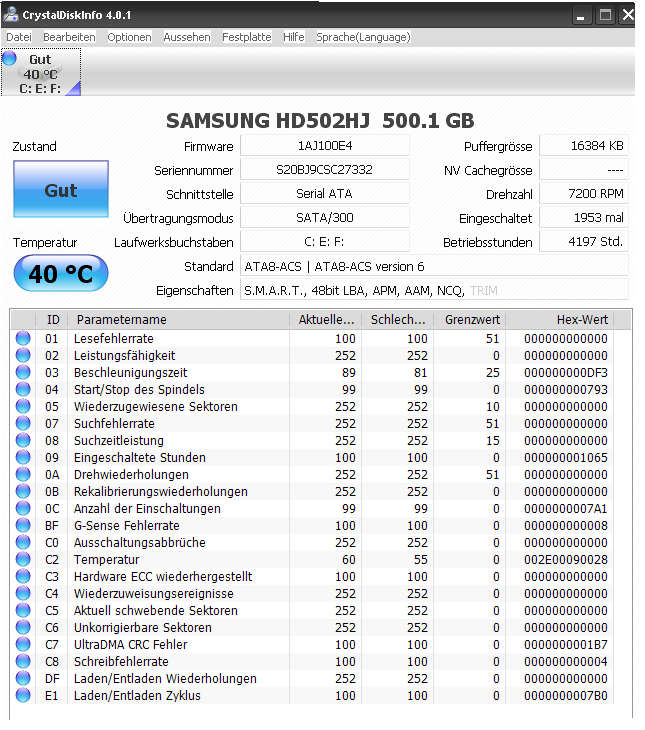This screenshot has width=645, height=730.
Task: Click status orb for Laden/Entladen Zyklus
Action: [x=23, y=695]
